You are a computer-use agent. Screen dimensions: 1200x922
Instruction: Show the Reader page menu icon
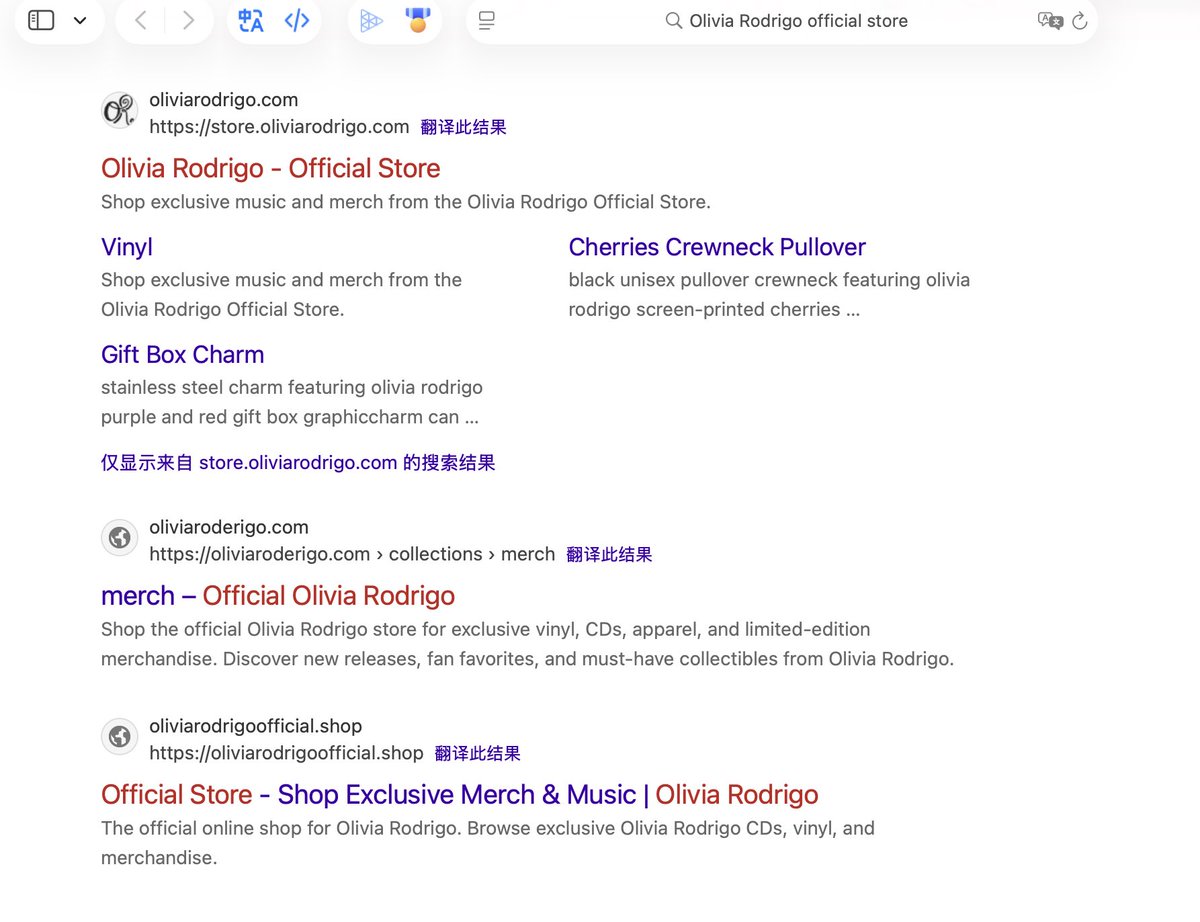pyautogui.click(x=487, y=21)
